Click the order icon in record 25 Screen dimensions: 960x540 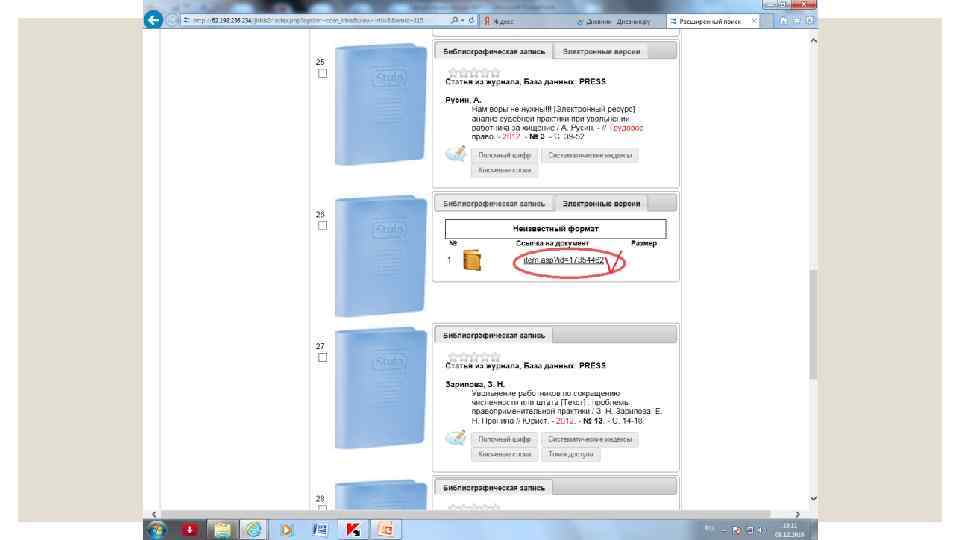pos(455,153)
